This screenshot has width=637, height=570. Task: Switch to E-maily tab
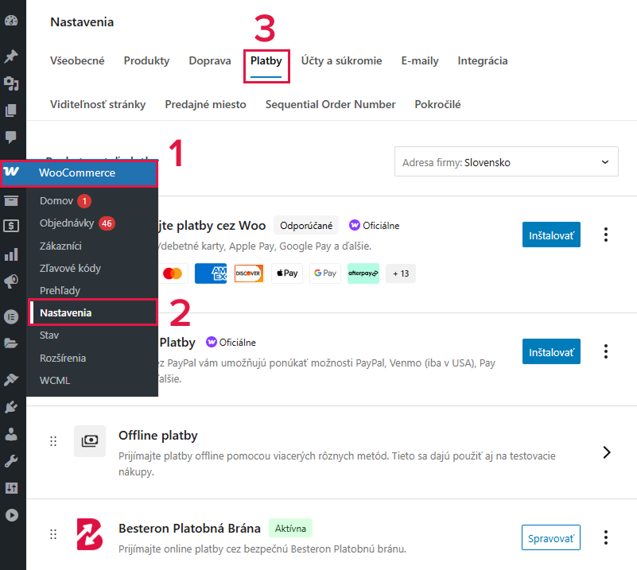click(420, 61)
